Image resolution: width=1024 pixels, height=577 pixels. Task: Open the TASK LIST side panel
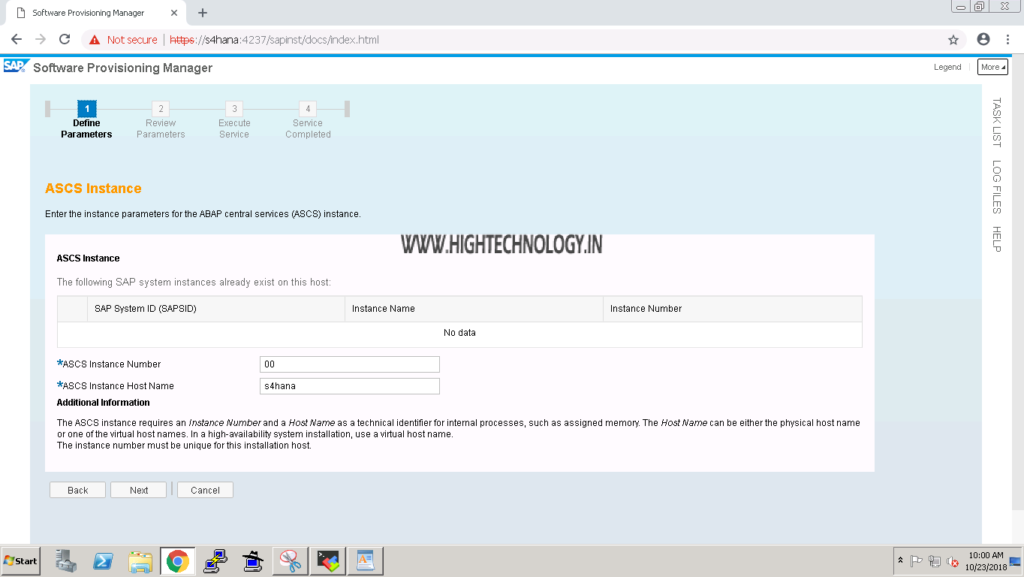[997, 122]
